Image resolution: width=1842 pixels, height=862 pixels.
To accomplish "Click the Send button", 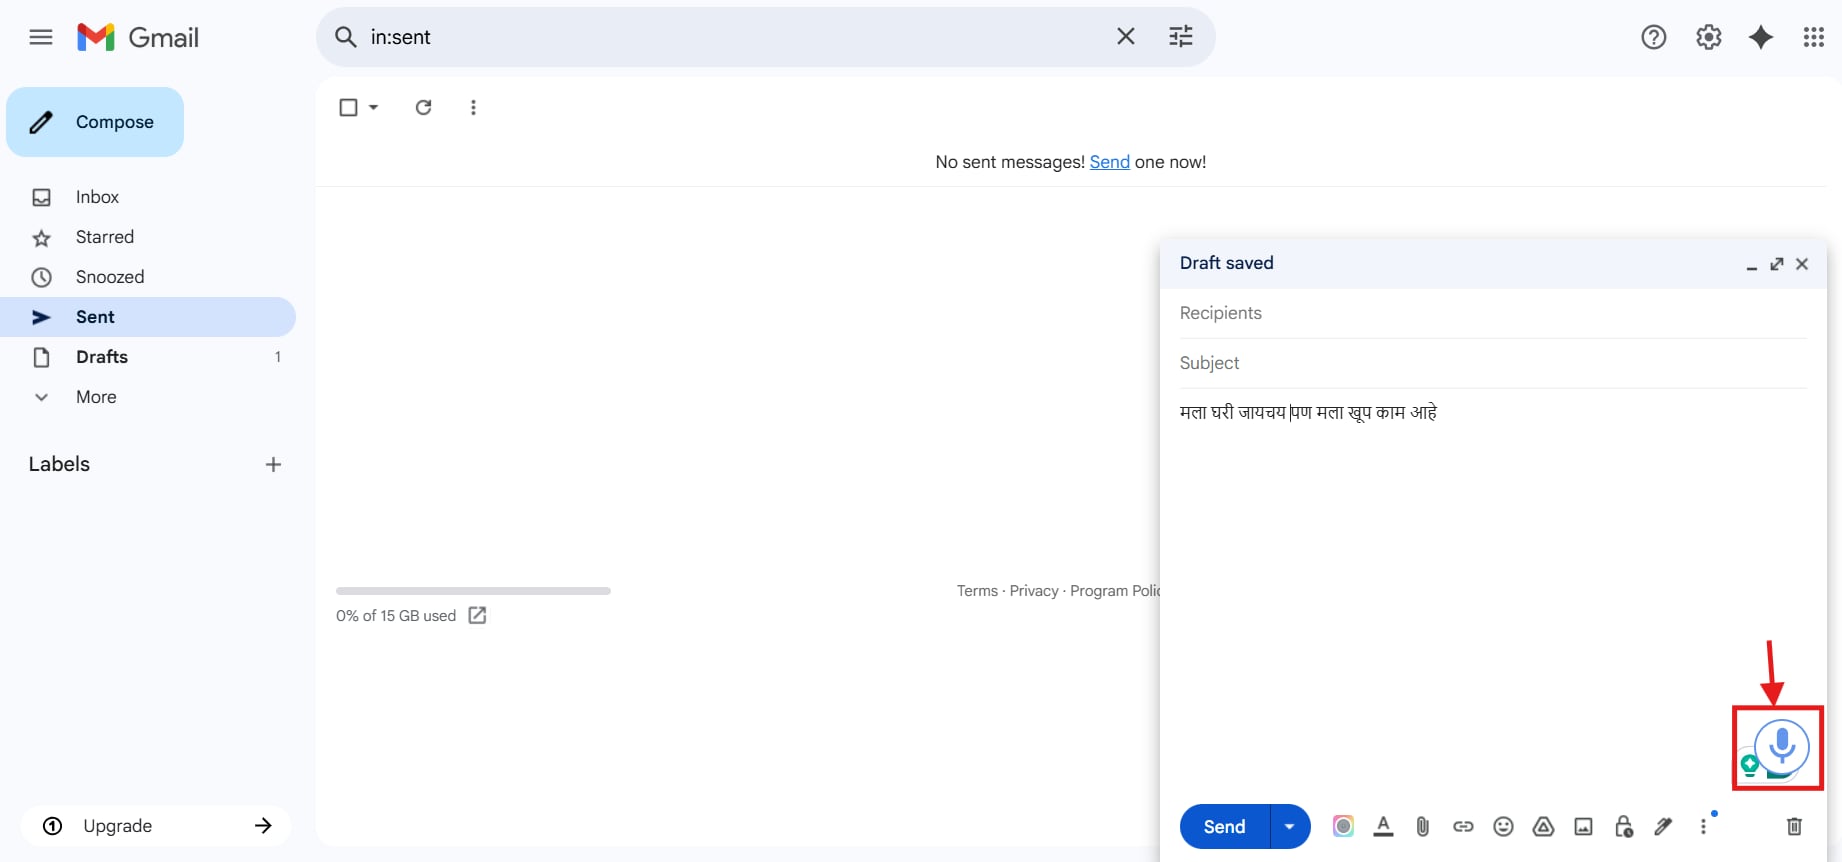I will [1224, 827].
